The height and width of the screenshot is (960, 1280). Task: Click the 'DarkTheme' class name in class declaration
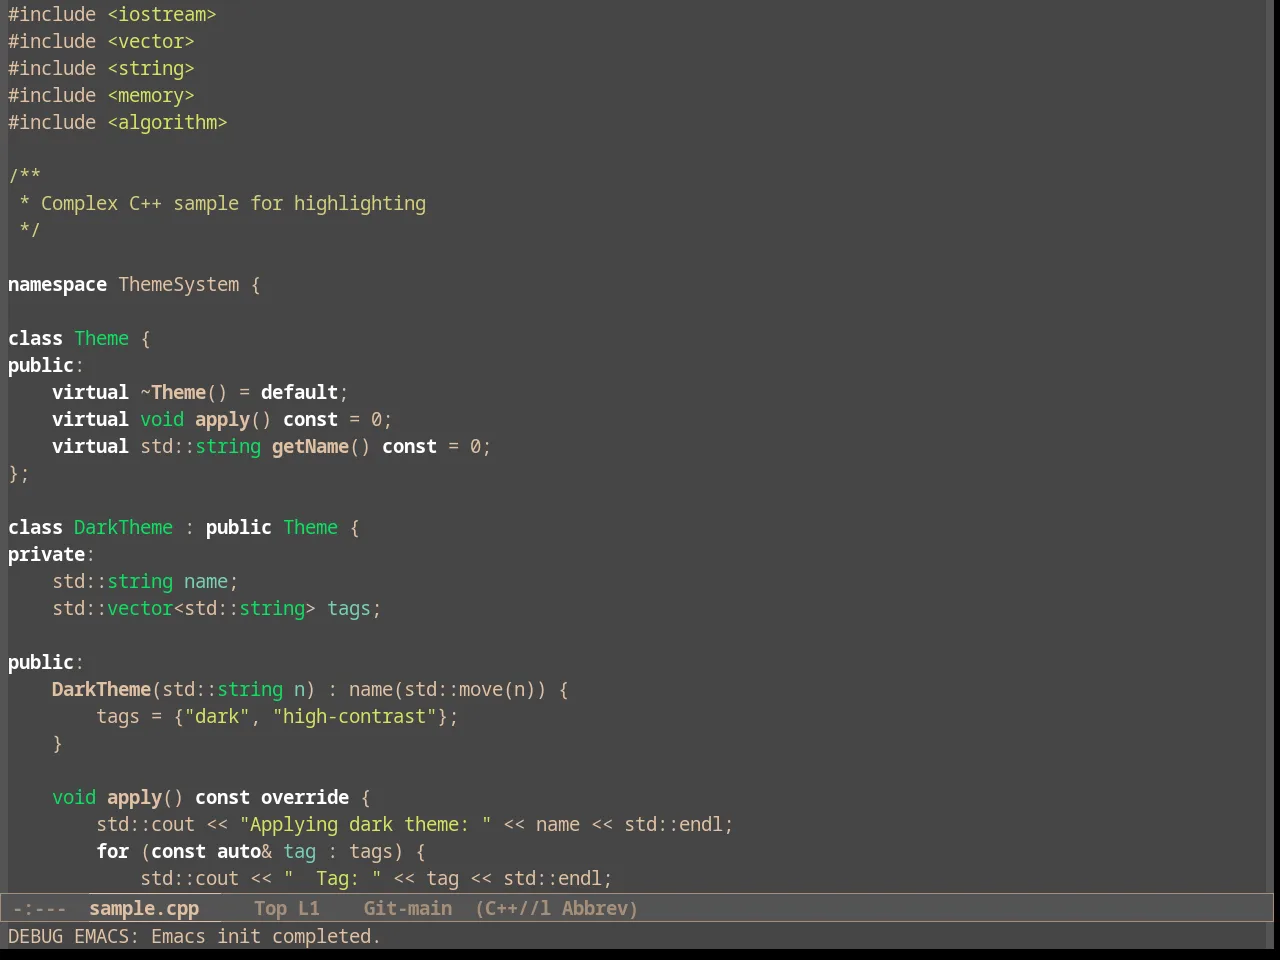(123, 527)
